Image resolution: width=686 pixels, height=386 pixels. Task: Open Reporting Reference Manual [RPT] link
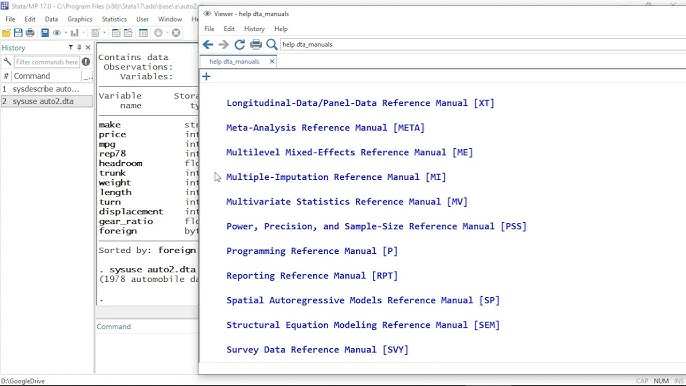pos(312,276)
